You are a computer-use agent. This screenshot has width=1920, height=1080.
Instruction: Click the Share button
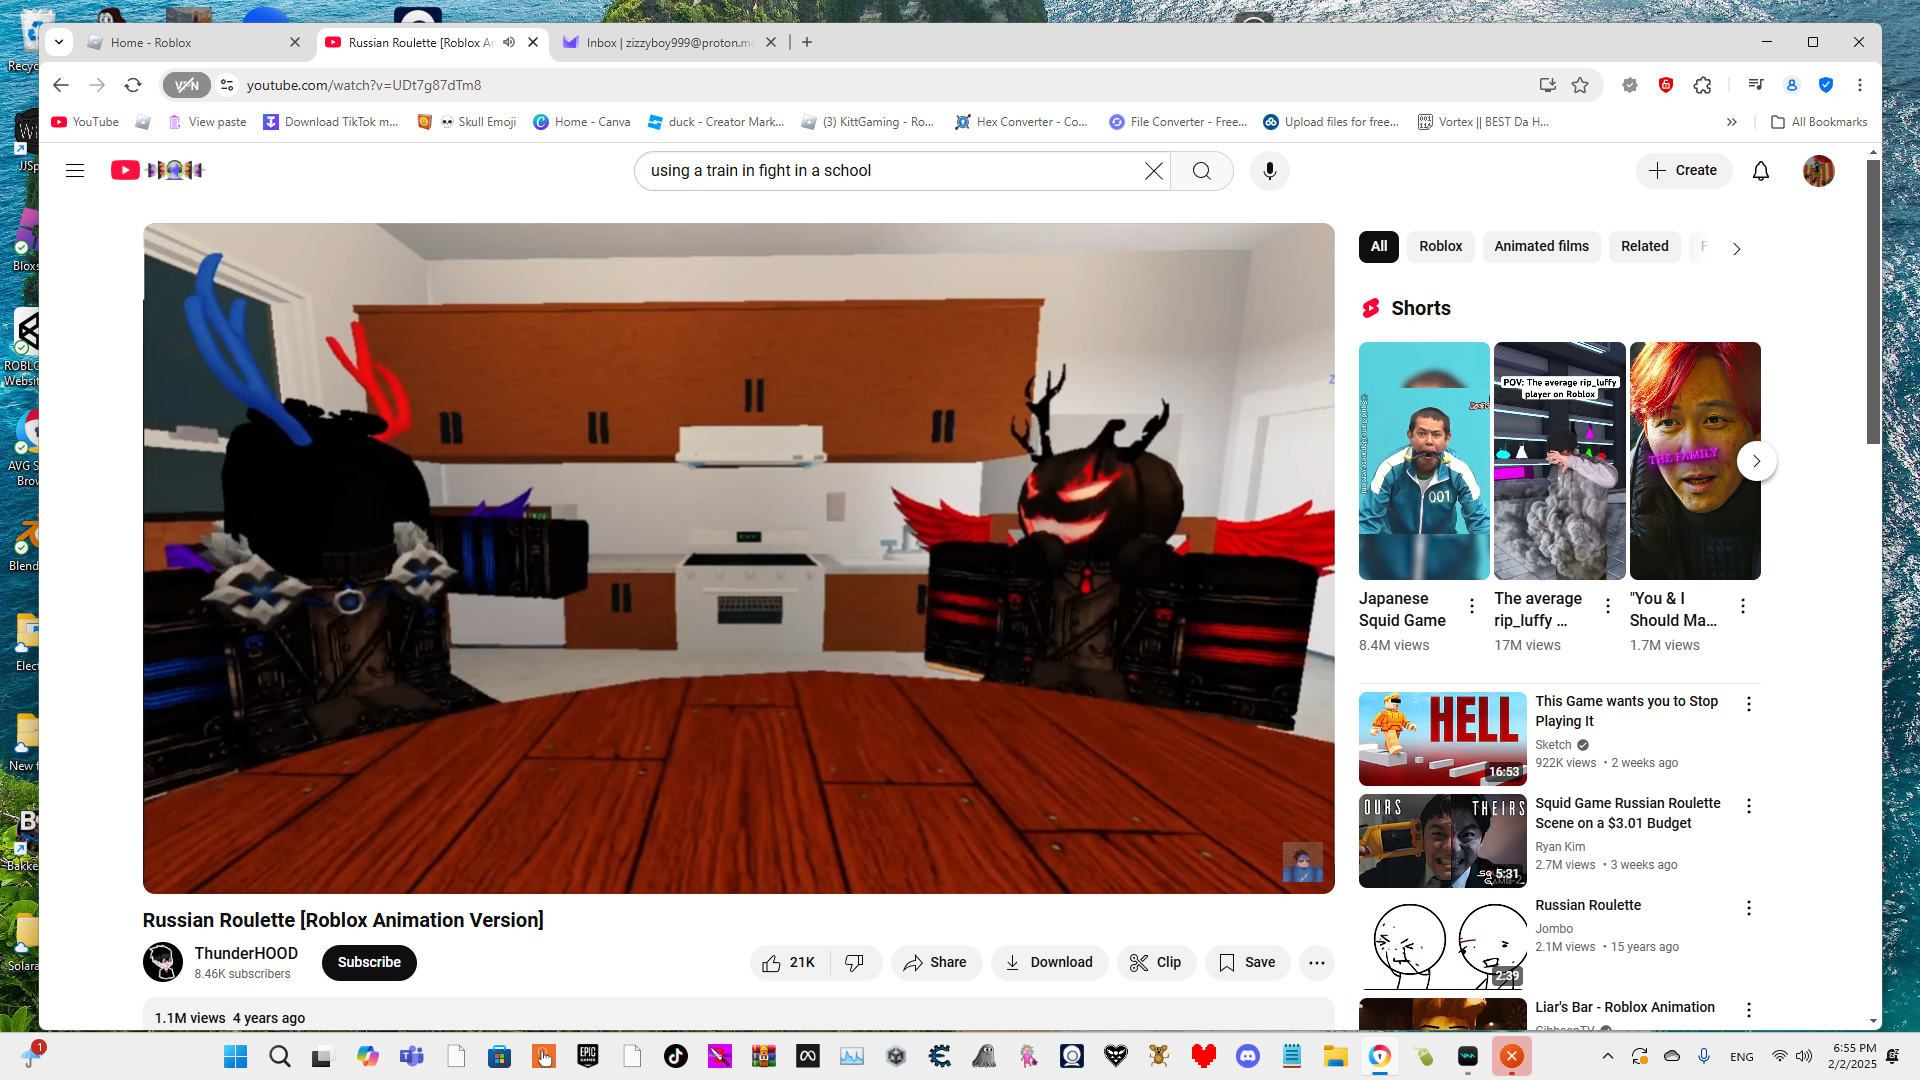(x=935, y=963)
